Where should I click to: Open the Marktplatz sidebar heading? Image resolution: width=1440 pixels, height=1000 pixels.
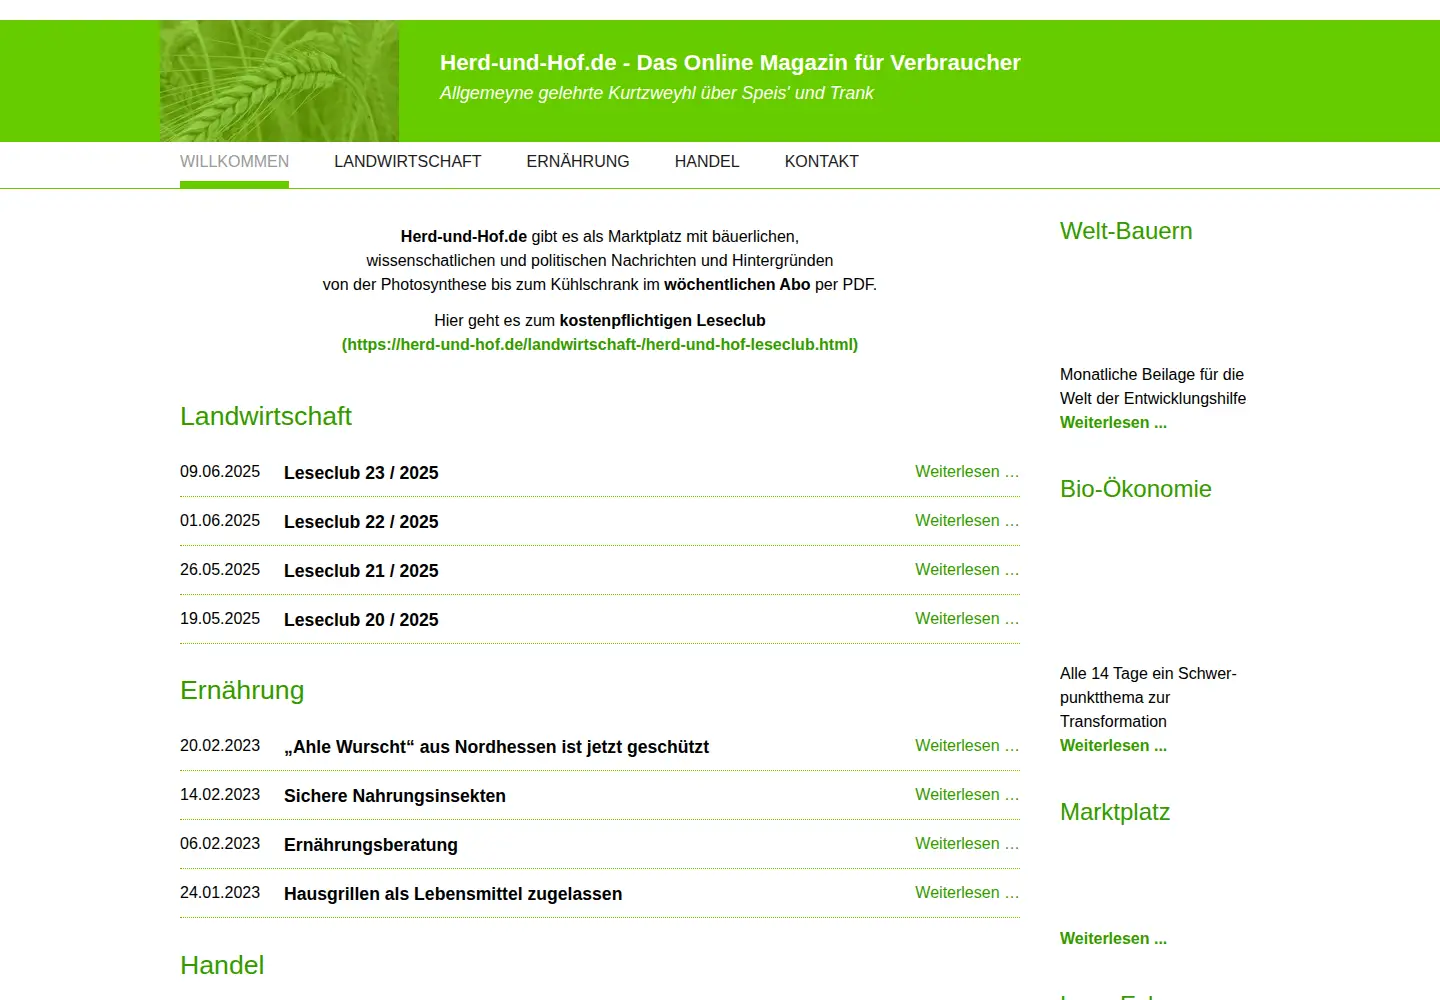(1115, 812)
